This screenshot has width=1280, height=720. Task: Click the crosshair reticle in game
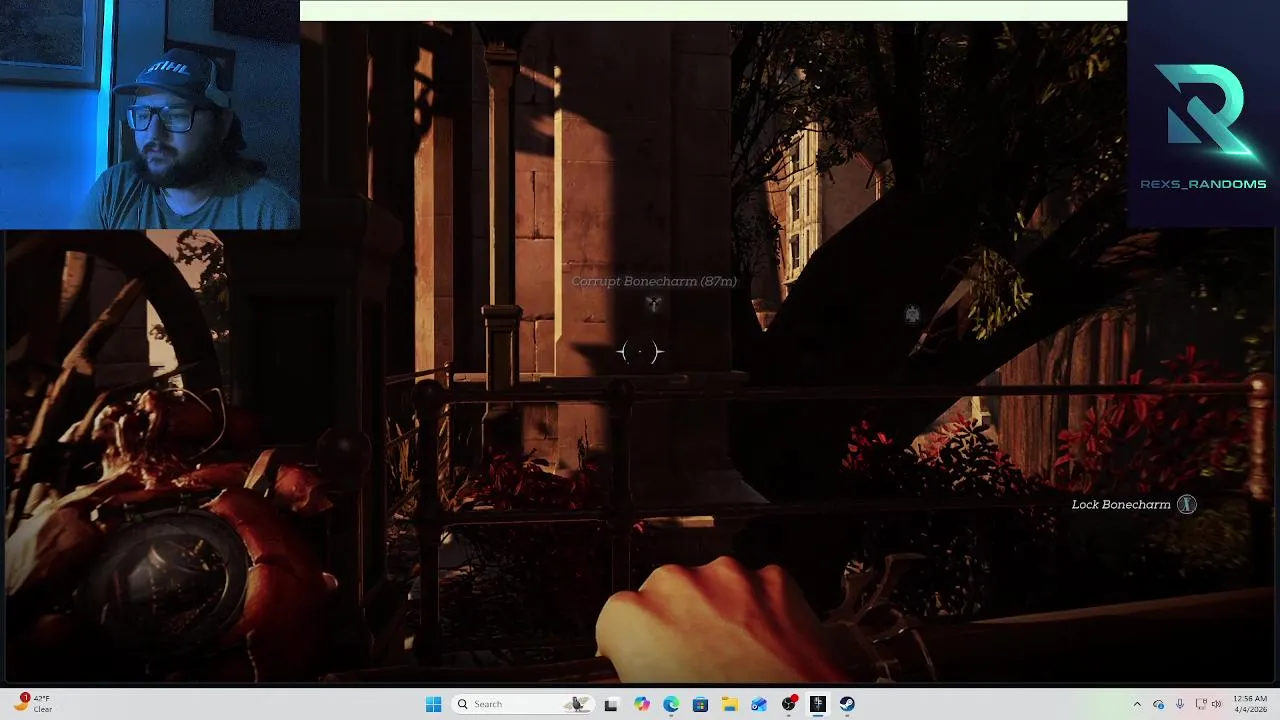click(640, 352)
